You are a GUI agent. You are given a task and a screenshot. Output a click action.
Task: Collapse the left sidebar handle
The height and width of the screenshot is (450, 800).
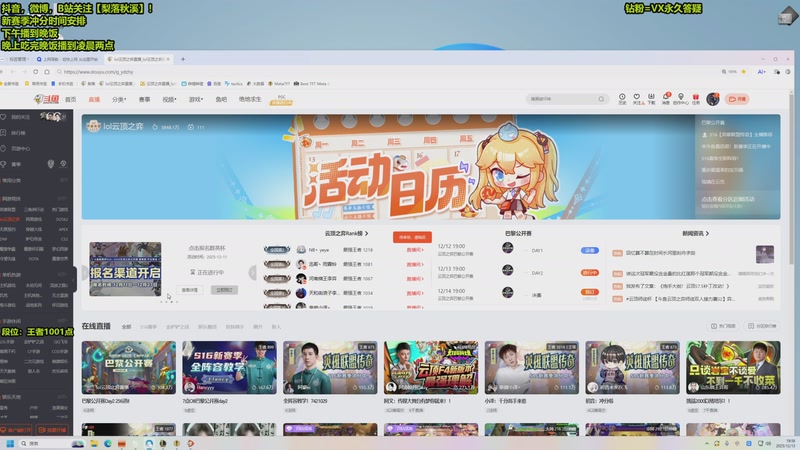click(74, 279)
